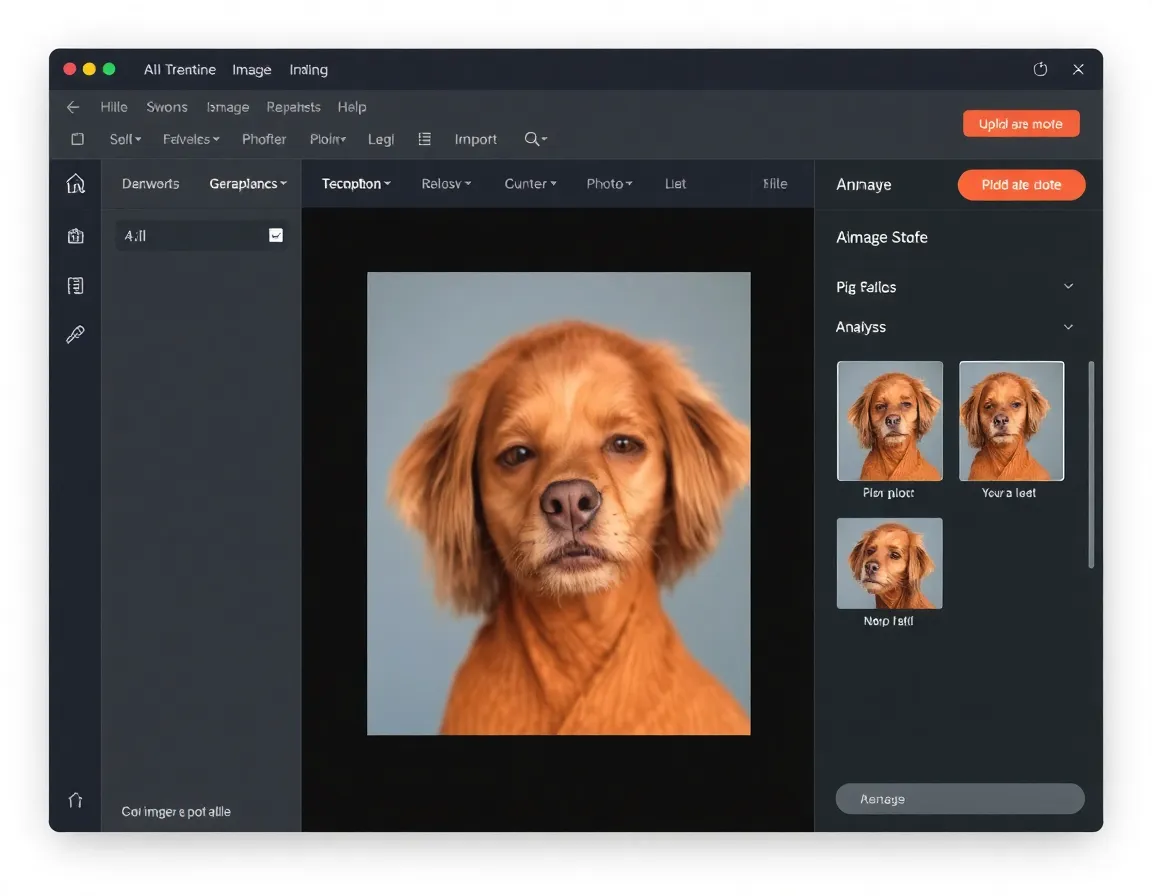Click the back arrow beside Hille
Image resolution: width=1152 pixels, height=896 pixels.
73,107
